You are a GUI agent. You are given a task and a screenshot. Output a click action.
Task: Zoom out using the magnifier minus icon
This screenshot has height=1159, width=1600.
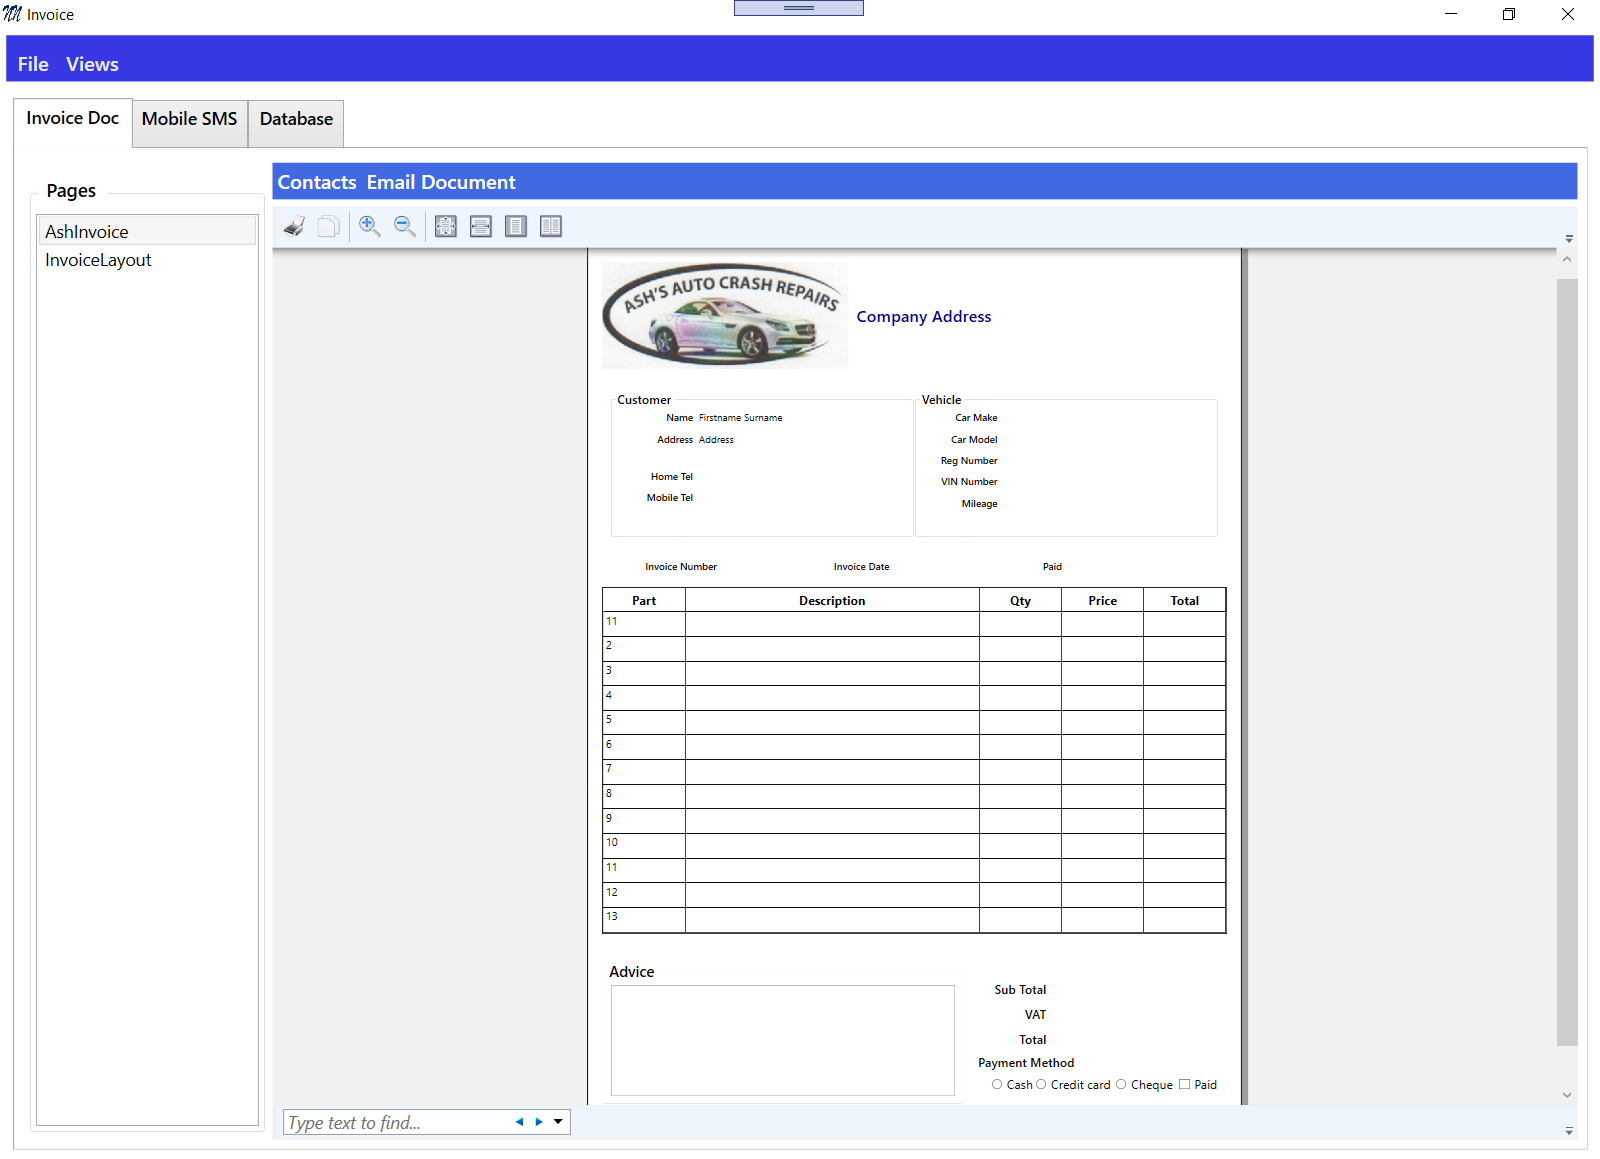point(404,226)
